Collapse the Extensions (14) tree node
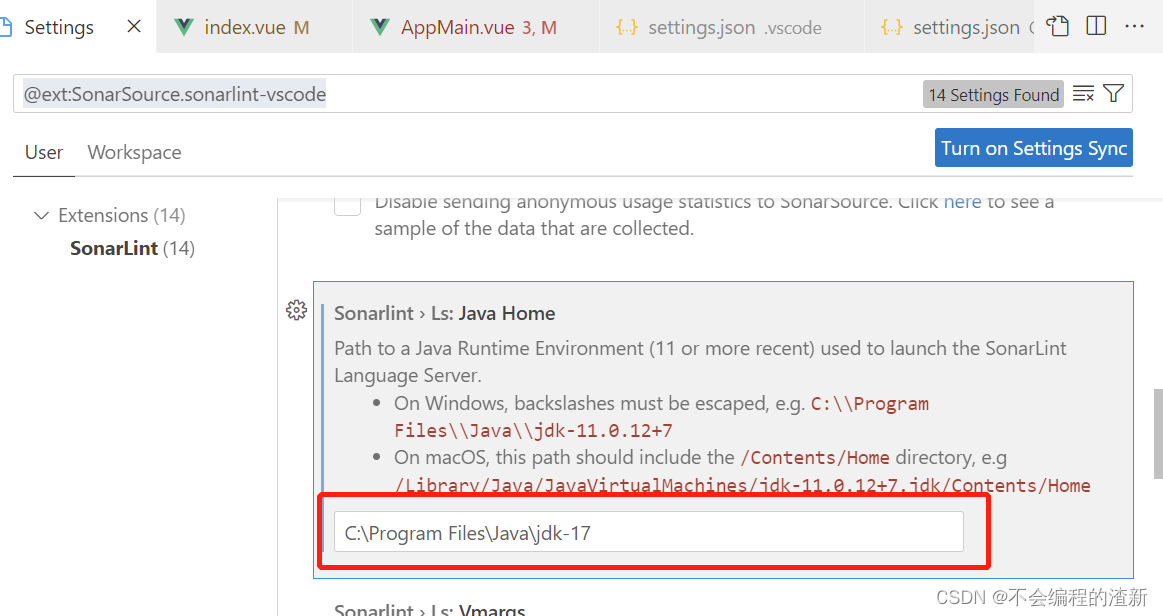1163x616 pixels. (x=42, y=215)
